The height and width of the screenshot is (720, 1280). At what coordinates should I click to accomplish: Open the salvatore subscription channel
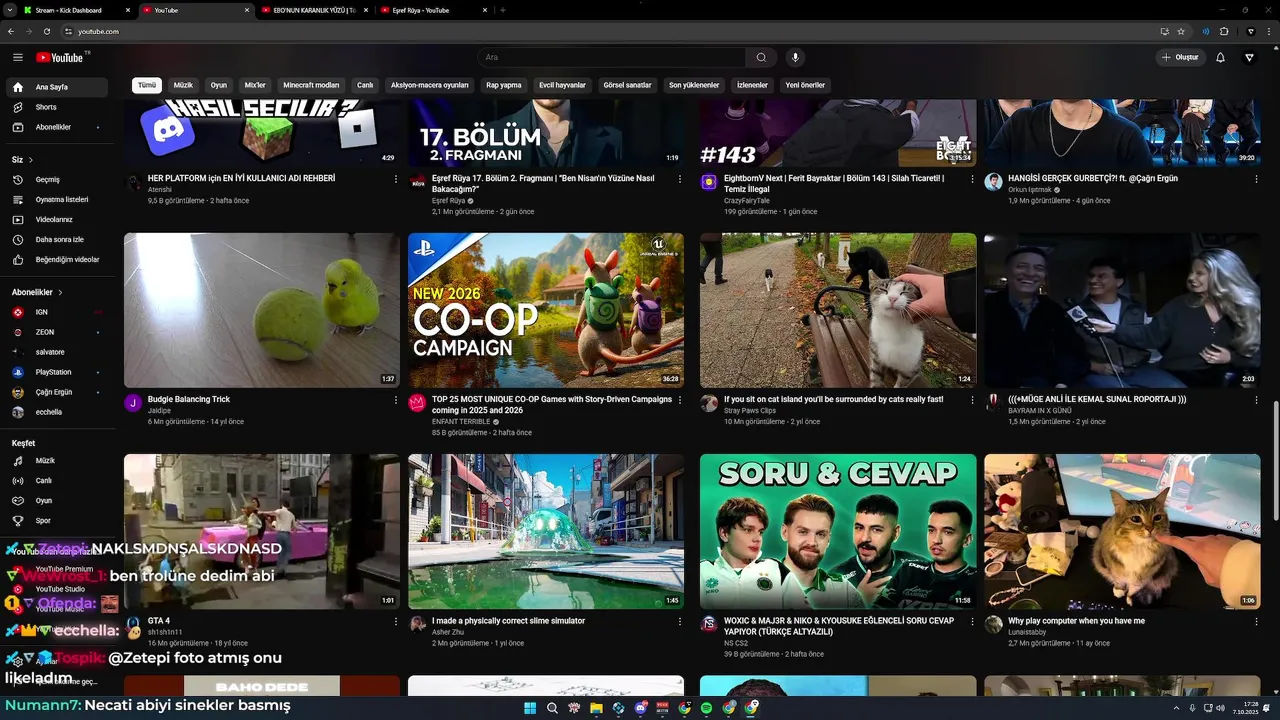click(x=58, y=352)
